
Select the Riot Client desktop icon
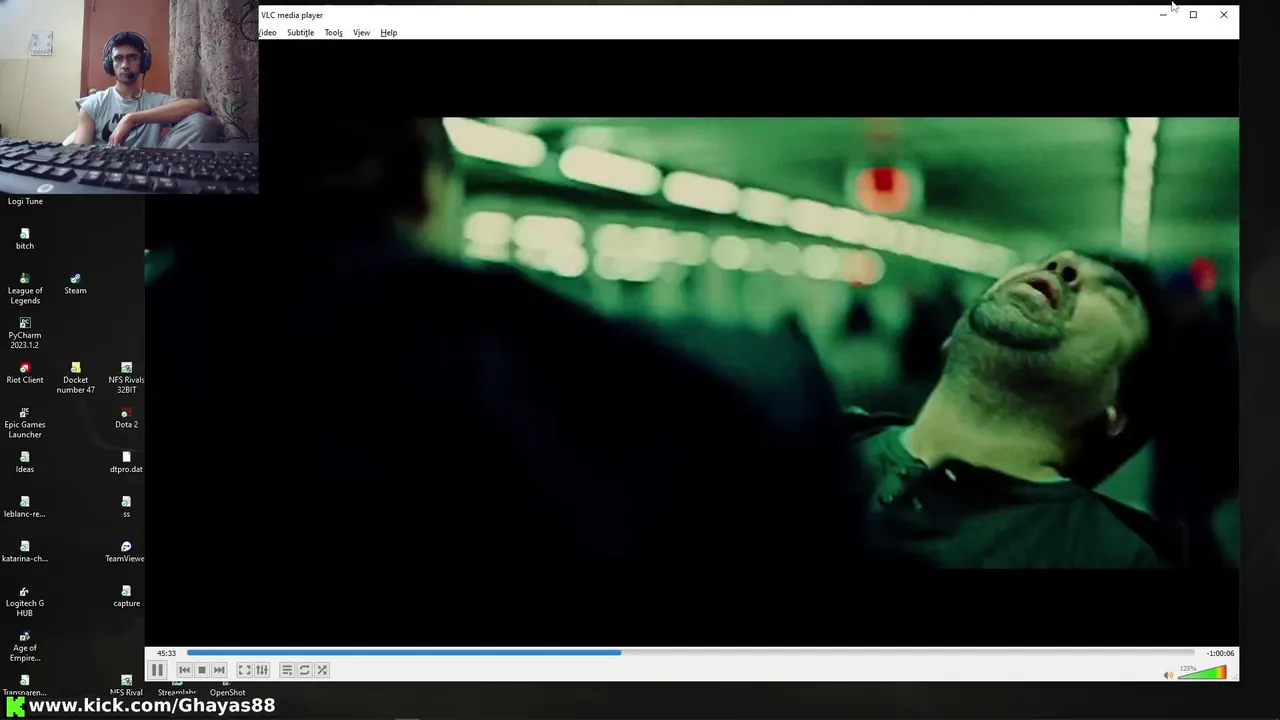pyautogui.click(x=25, y=373)
